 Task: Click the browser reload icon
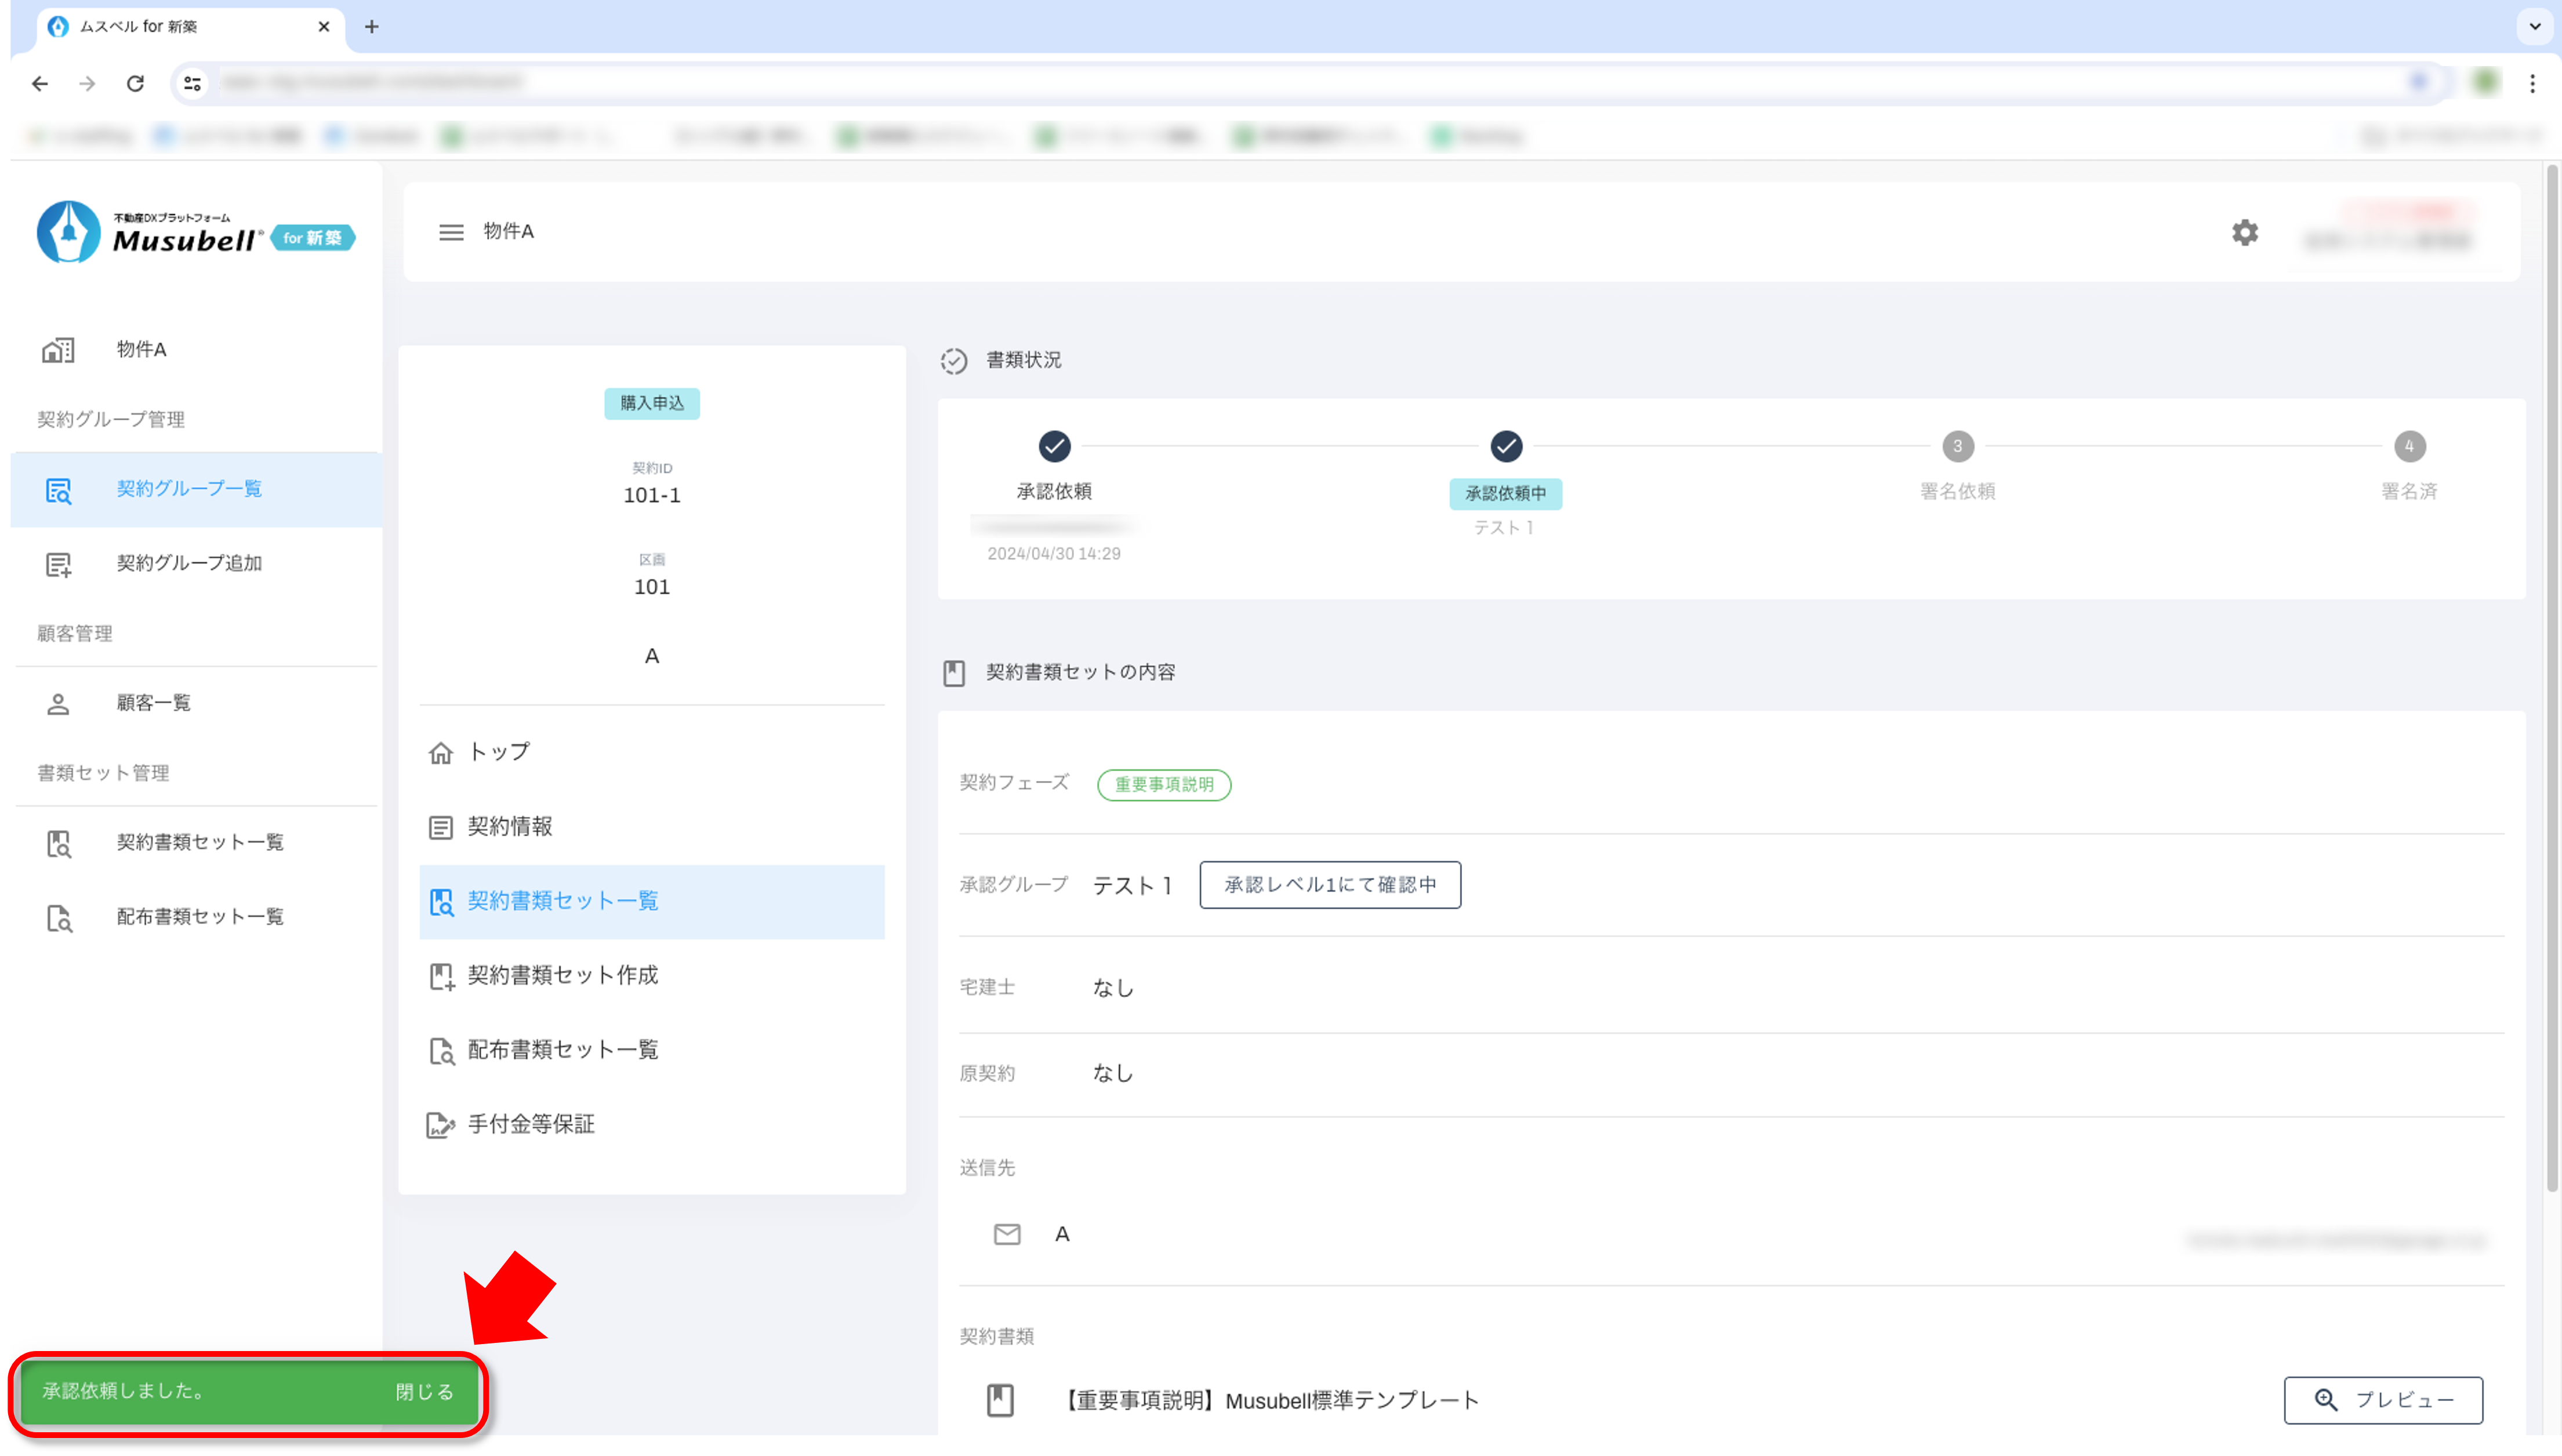[135, 83]
